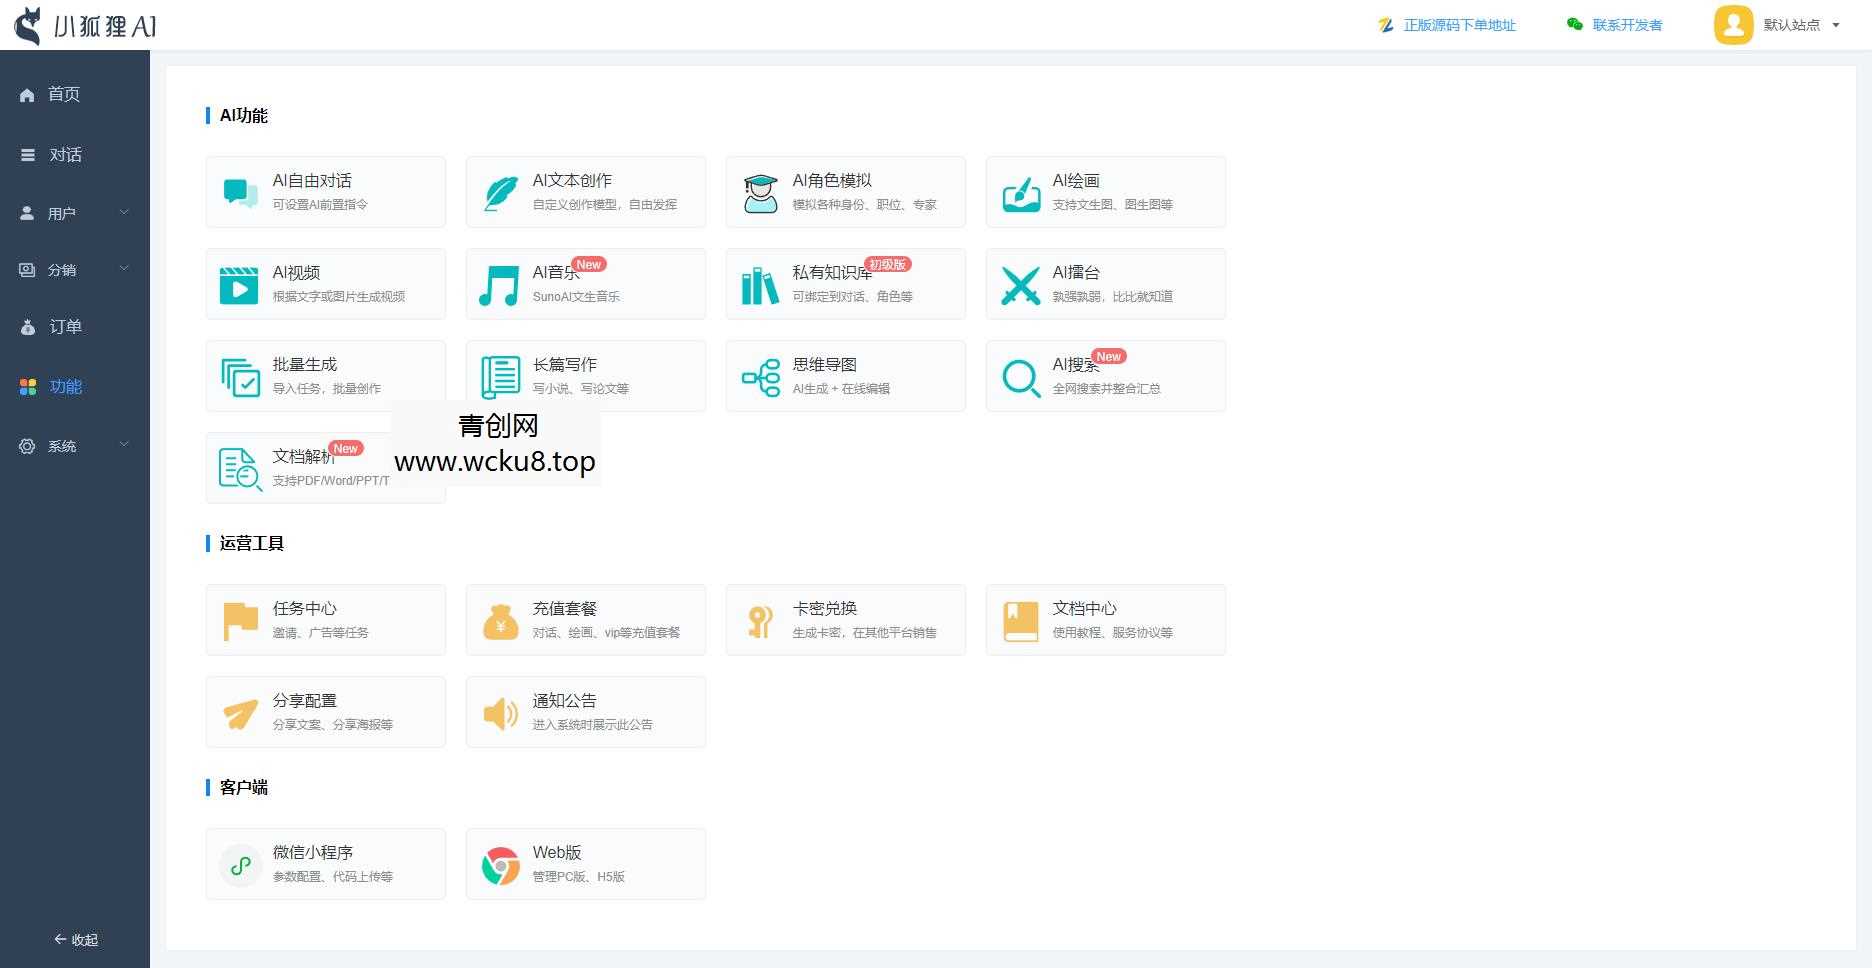Switch to the 订单 page
The height and width of the screenshot is (968, 1872).
pyautogui.click(x=66, y=326)
